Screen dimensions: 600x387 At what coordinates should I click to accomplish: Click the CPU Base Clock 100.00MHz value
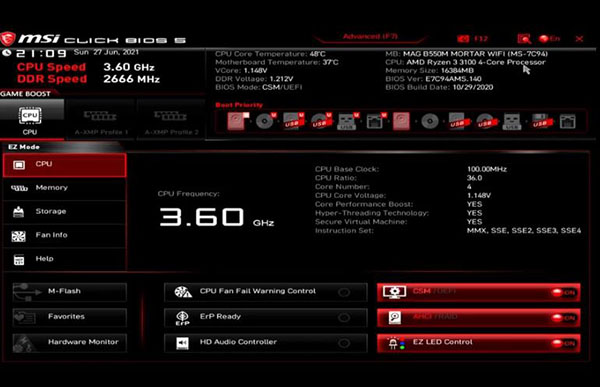487,169
